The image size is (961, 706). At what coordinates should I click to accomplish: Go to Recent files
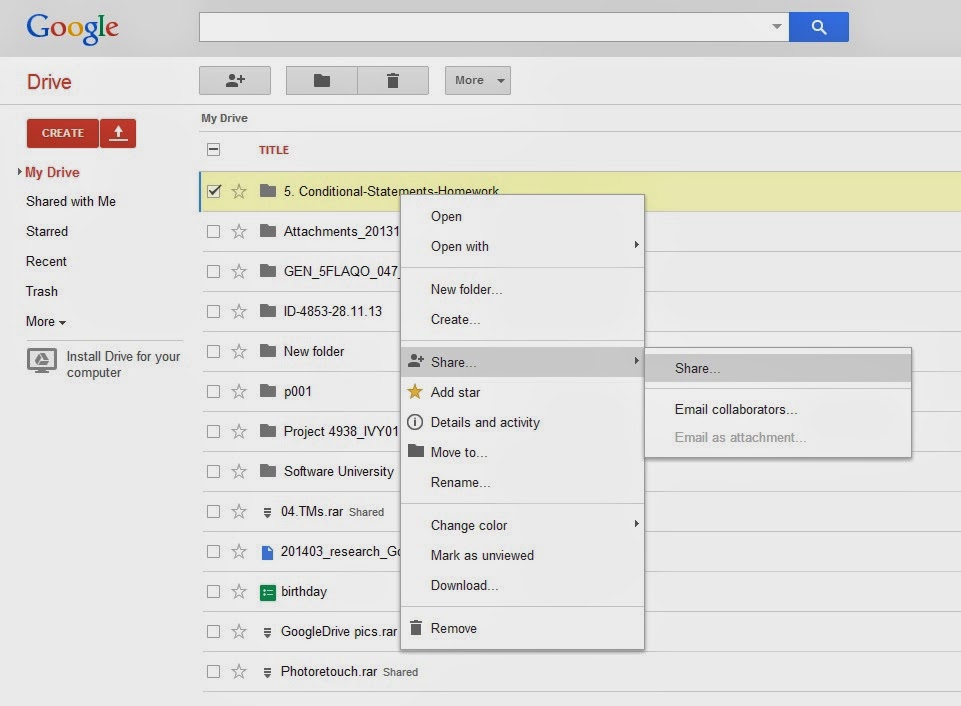tap(46, 262)
